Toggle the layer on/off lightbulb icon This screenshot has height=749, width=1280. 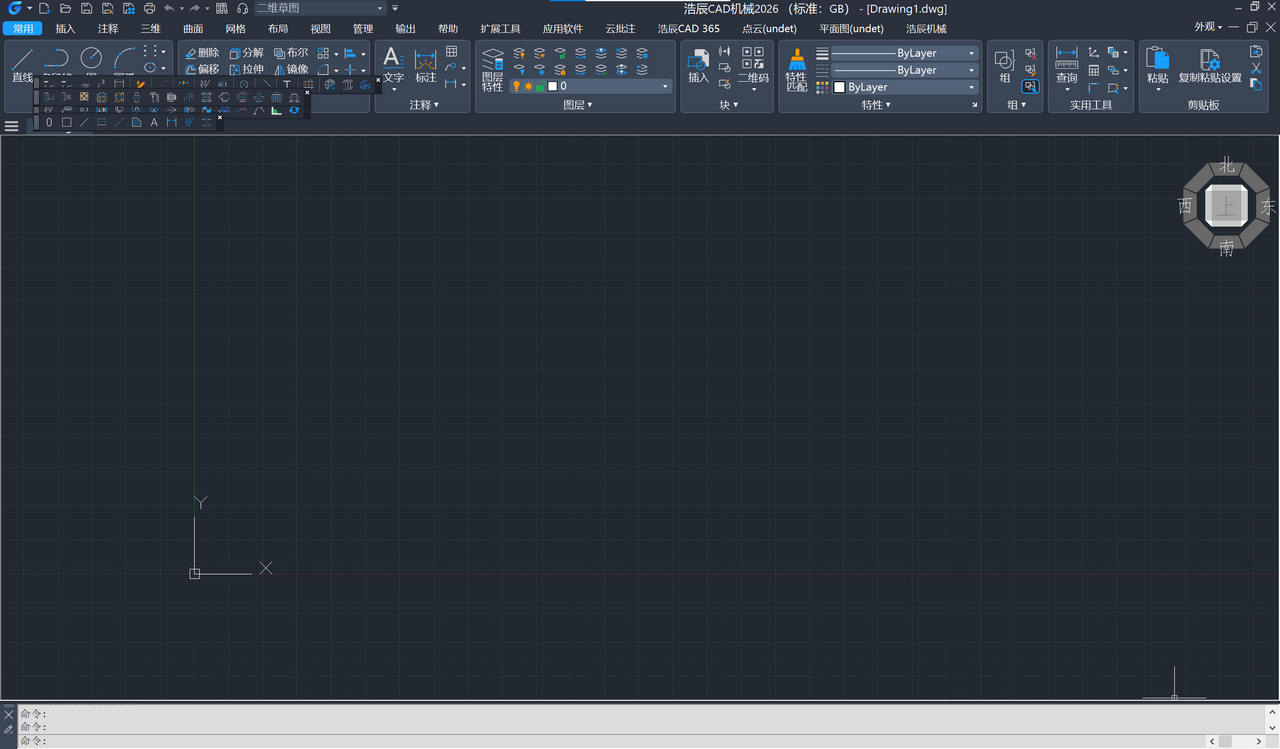click(517, 87)
